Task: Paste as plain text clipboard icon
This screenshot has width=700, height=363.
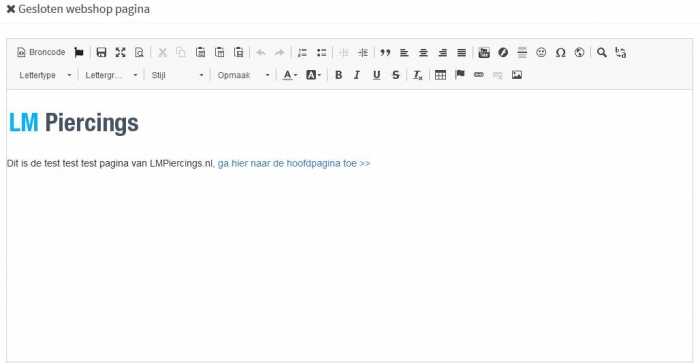Action: (220, 53)
